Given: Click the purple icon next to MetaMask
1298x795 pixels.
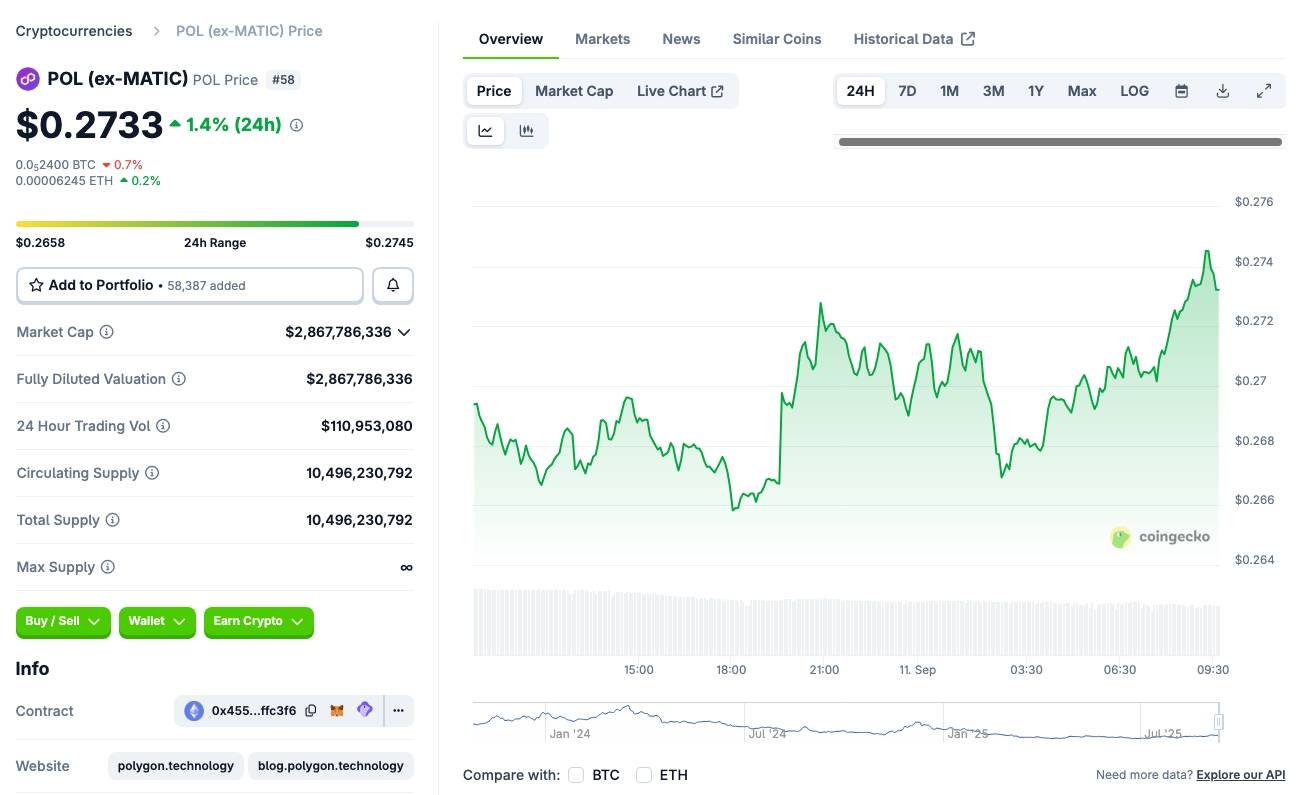Looking at the screenshot, I should pos(365,710).
